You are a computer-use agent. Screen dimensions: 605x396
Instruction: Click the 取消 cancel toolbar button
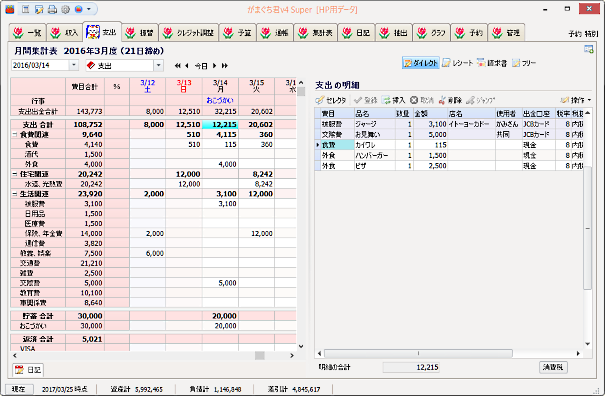coord(422,100)
